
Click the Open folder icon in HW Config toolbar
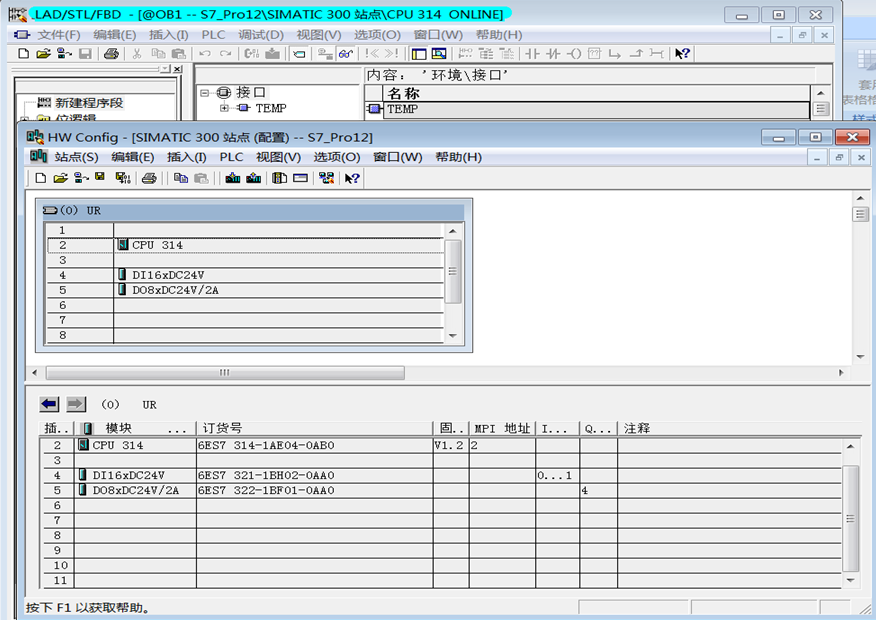coord(60,178)
